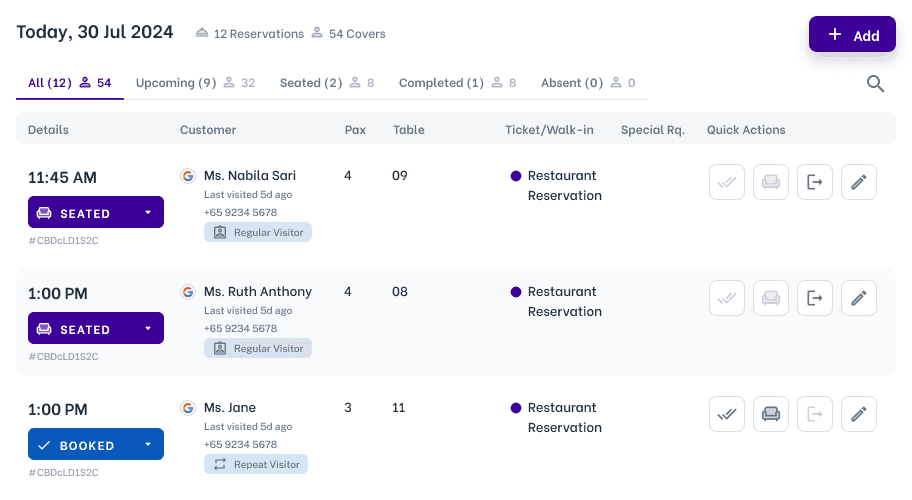Click the 1:00 PM time for Ms. Jane
The width and height of the screenshot is (912, 500).
pyautogui.click(x=58, y=409)
